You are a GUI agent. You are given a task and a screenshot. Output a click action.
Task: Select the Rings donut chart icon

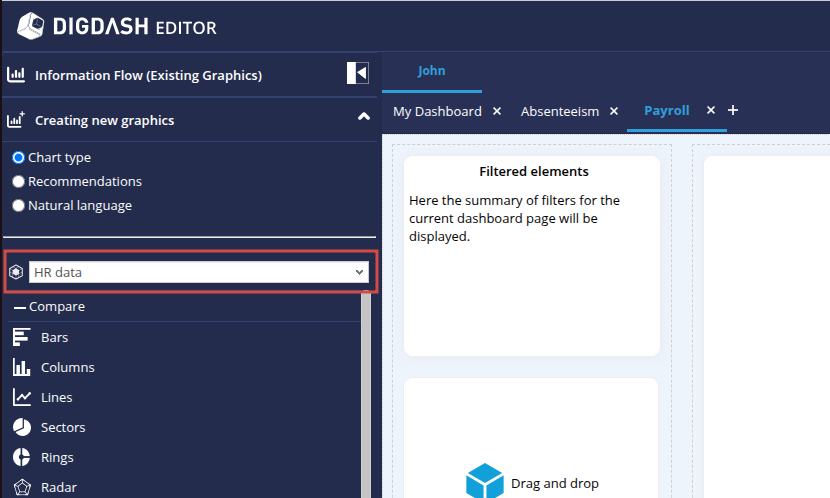[21, 458]
